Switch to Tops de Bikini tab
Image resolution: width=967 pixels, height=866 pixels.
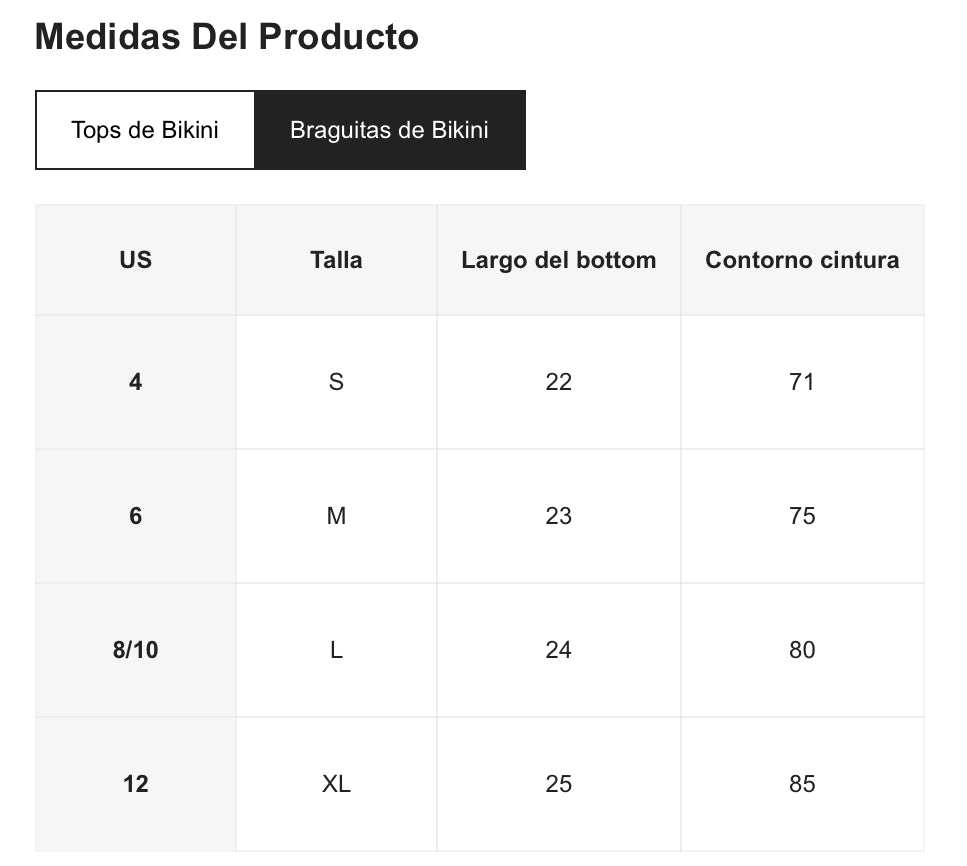point(145,130)
